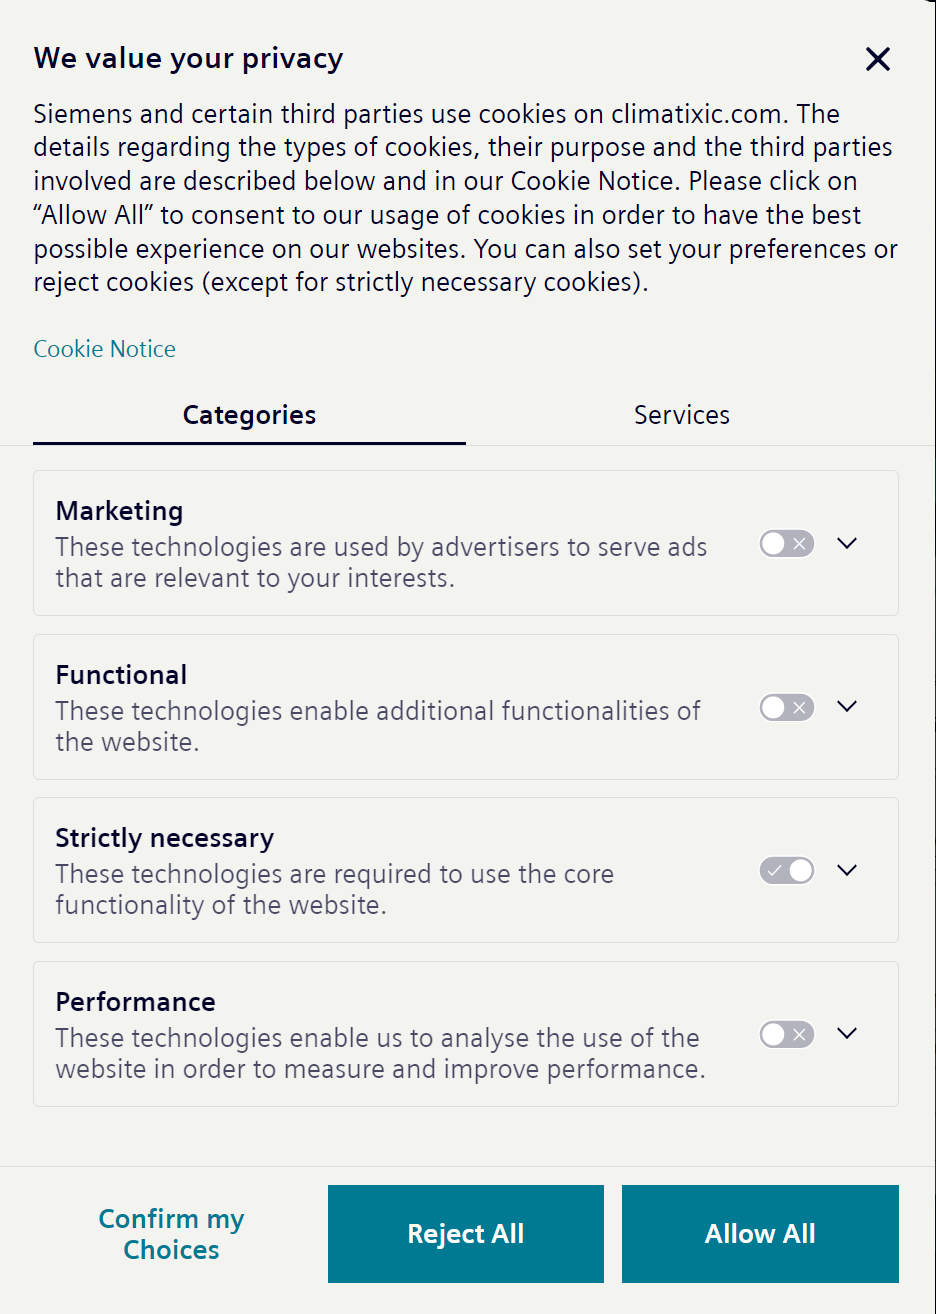Toggle the Strictly necessary switch

(787, 871)
